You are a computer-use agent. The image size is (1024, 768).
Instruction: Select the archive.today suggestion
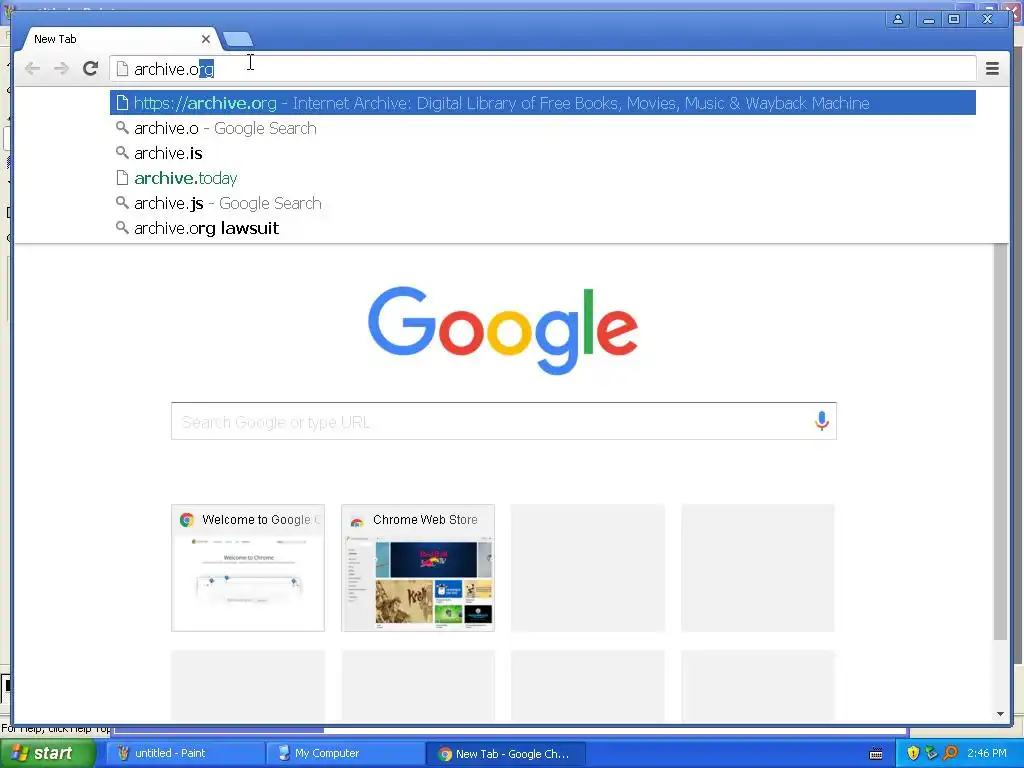point(543,178)
